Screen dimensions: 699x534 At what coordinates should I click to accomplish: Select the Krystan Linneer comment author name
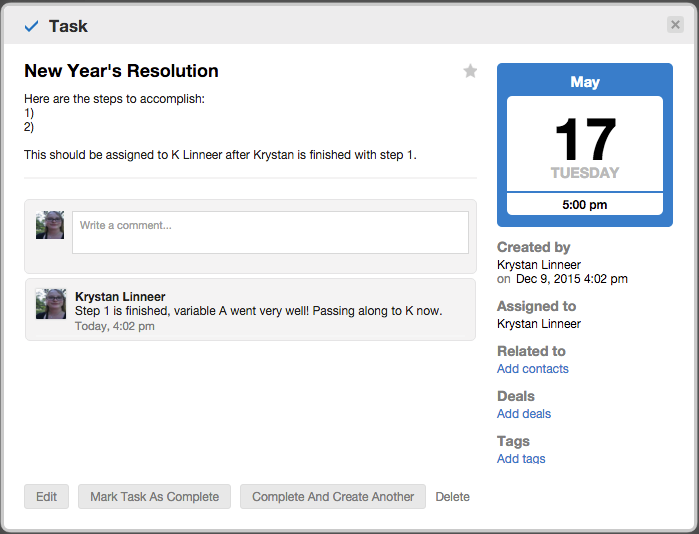click(x=120, y=296)
